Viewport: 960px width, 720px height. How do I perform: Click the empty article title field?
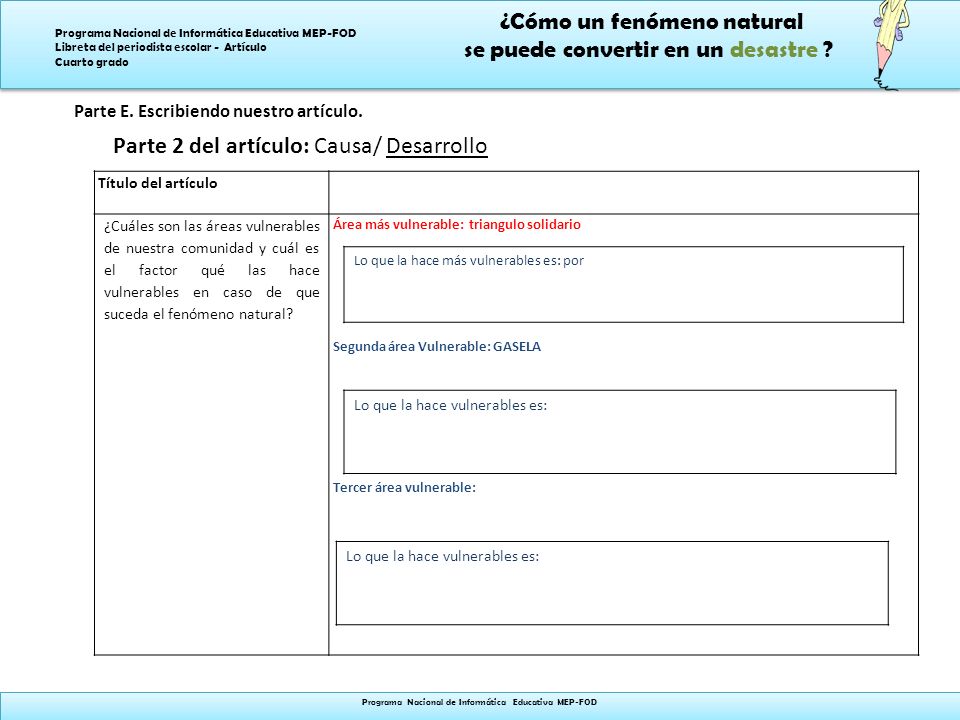coord(623,192)
